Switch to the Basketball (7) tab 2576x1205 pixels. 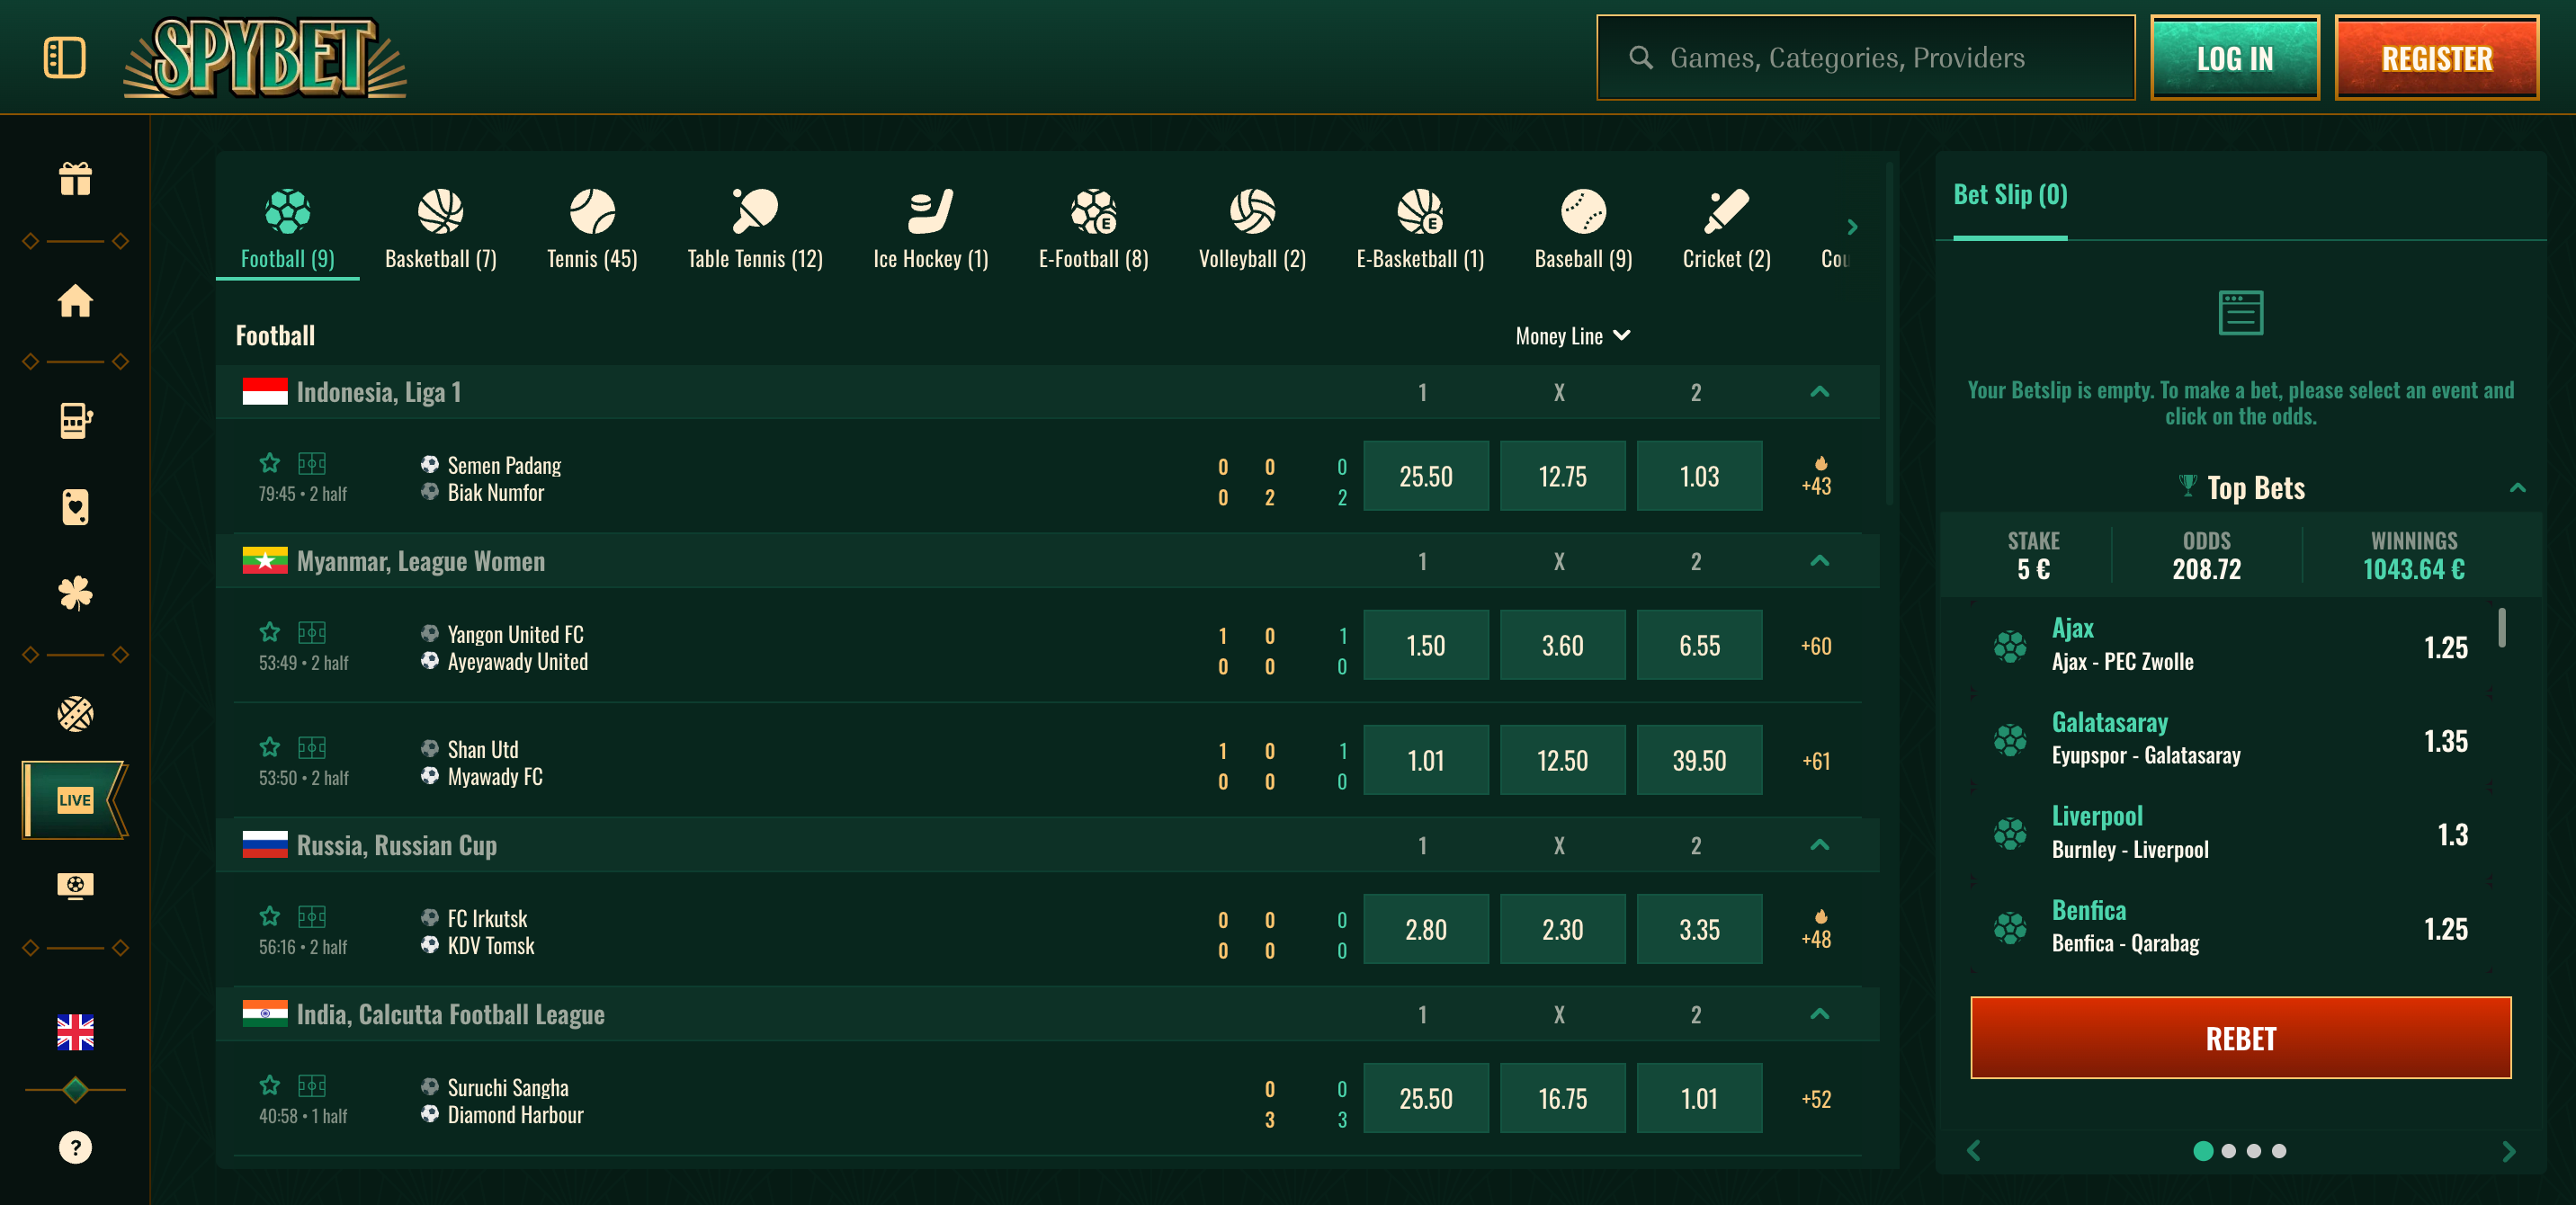pos(441,229)
